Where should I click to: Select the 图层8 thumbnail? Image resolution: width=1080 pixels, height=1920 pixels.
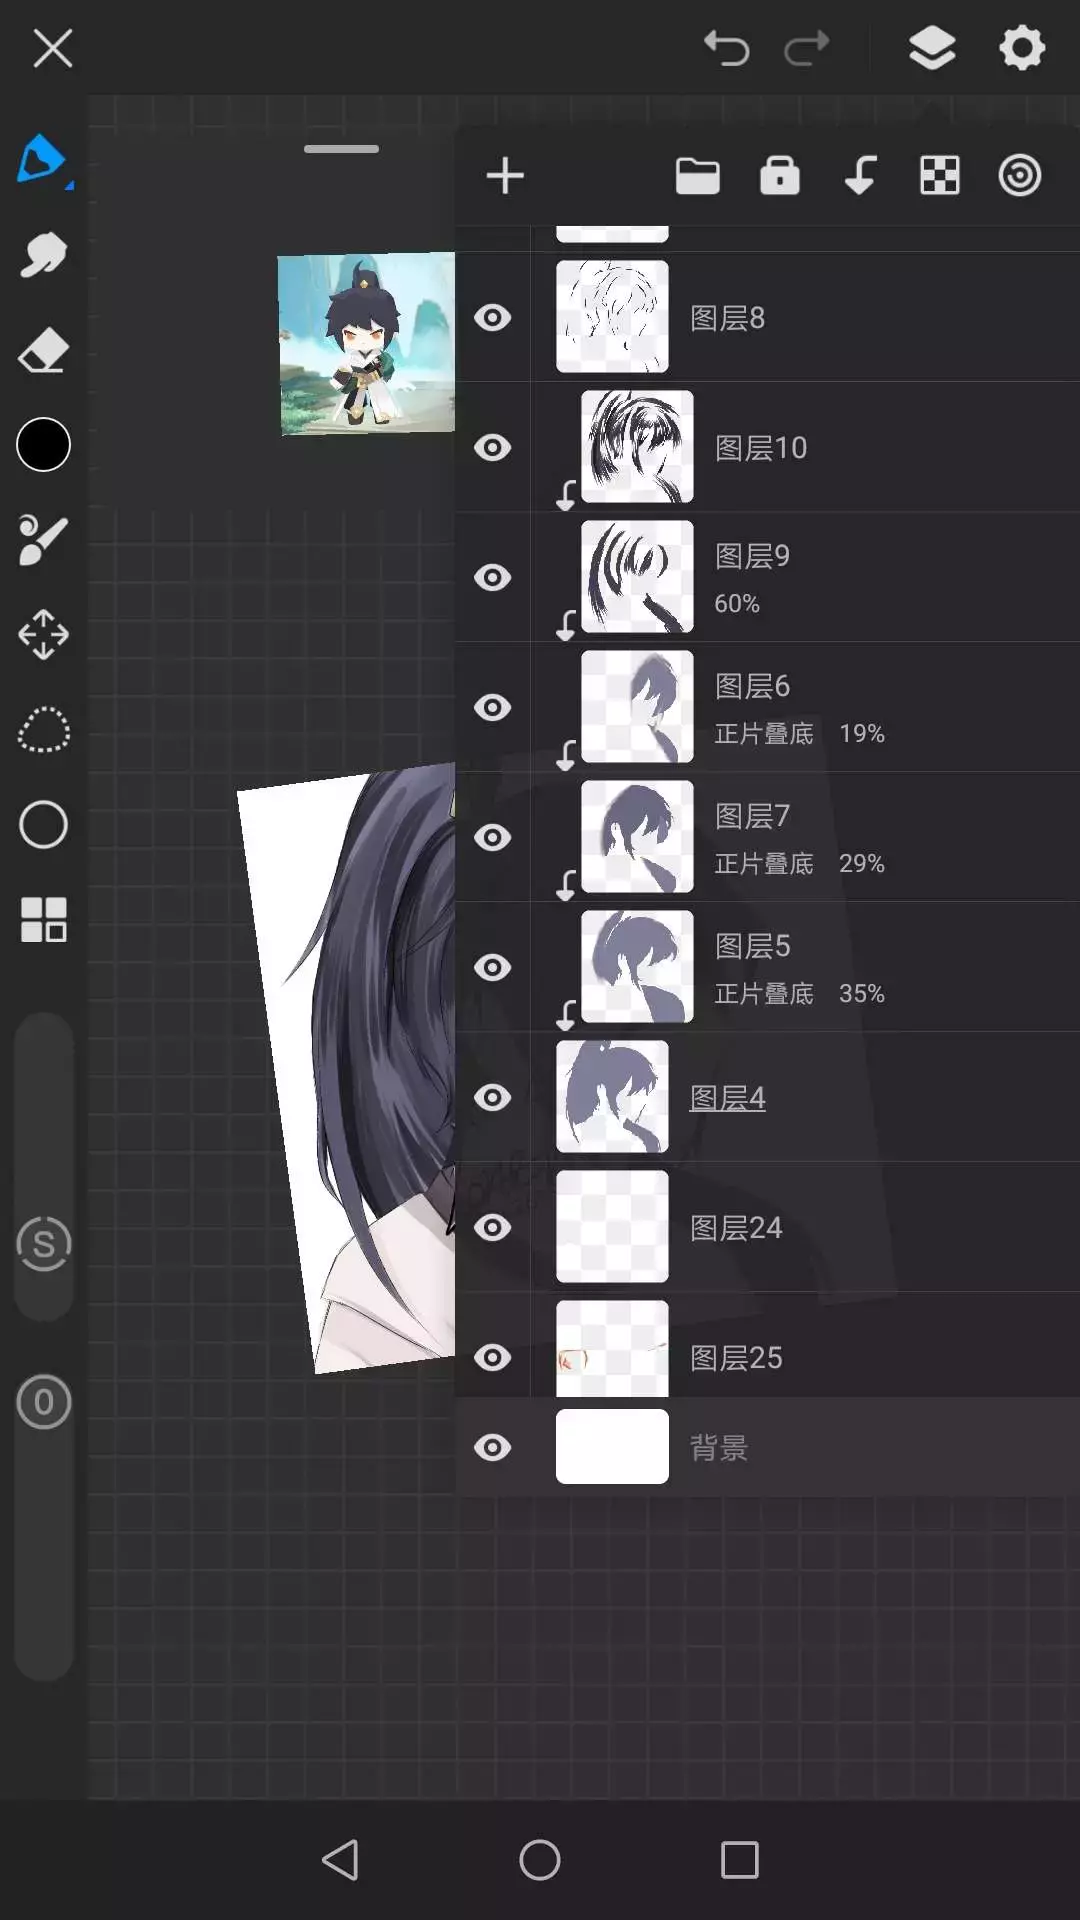pyautogui.click(x=612, y=317)
